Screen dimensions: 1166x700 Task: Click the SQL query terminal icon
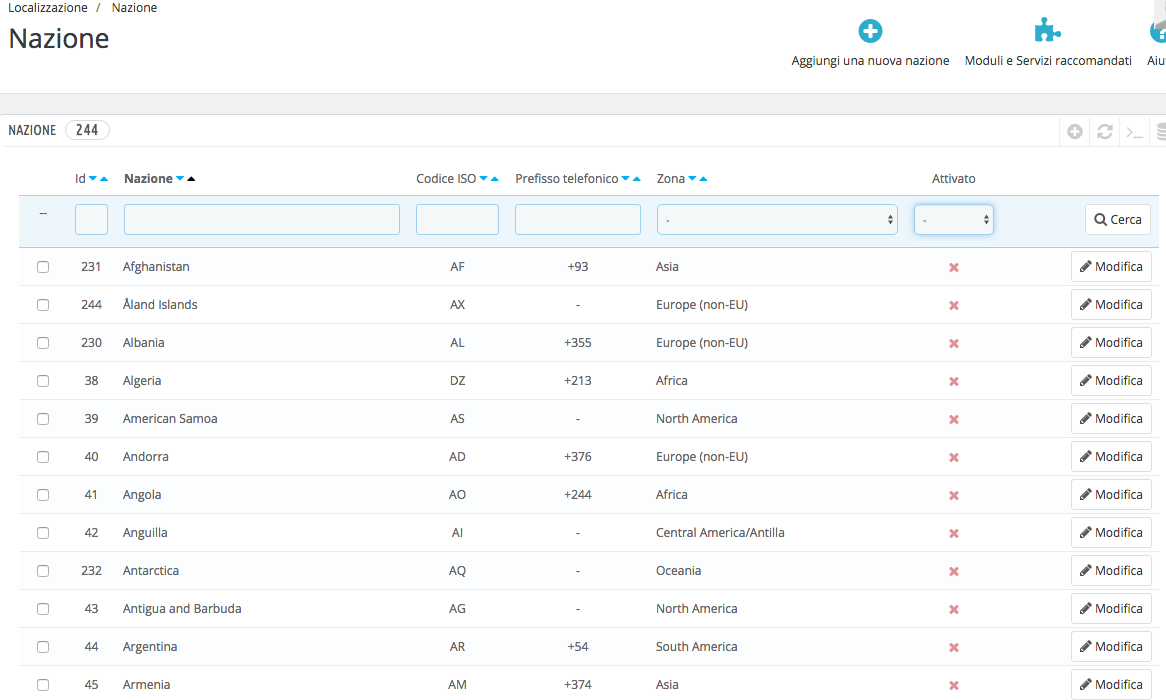[1134, 131]
